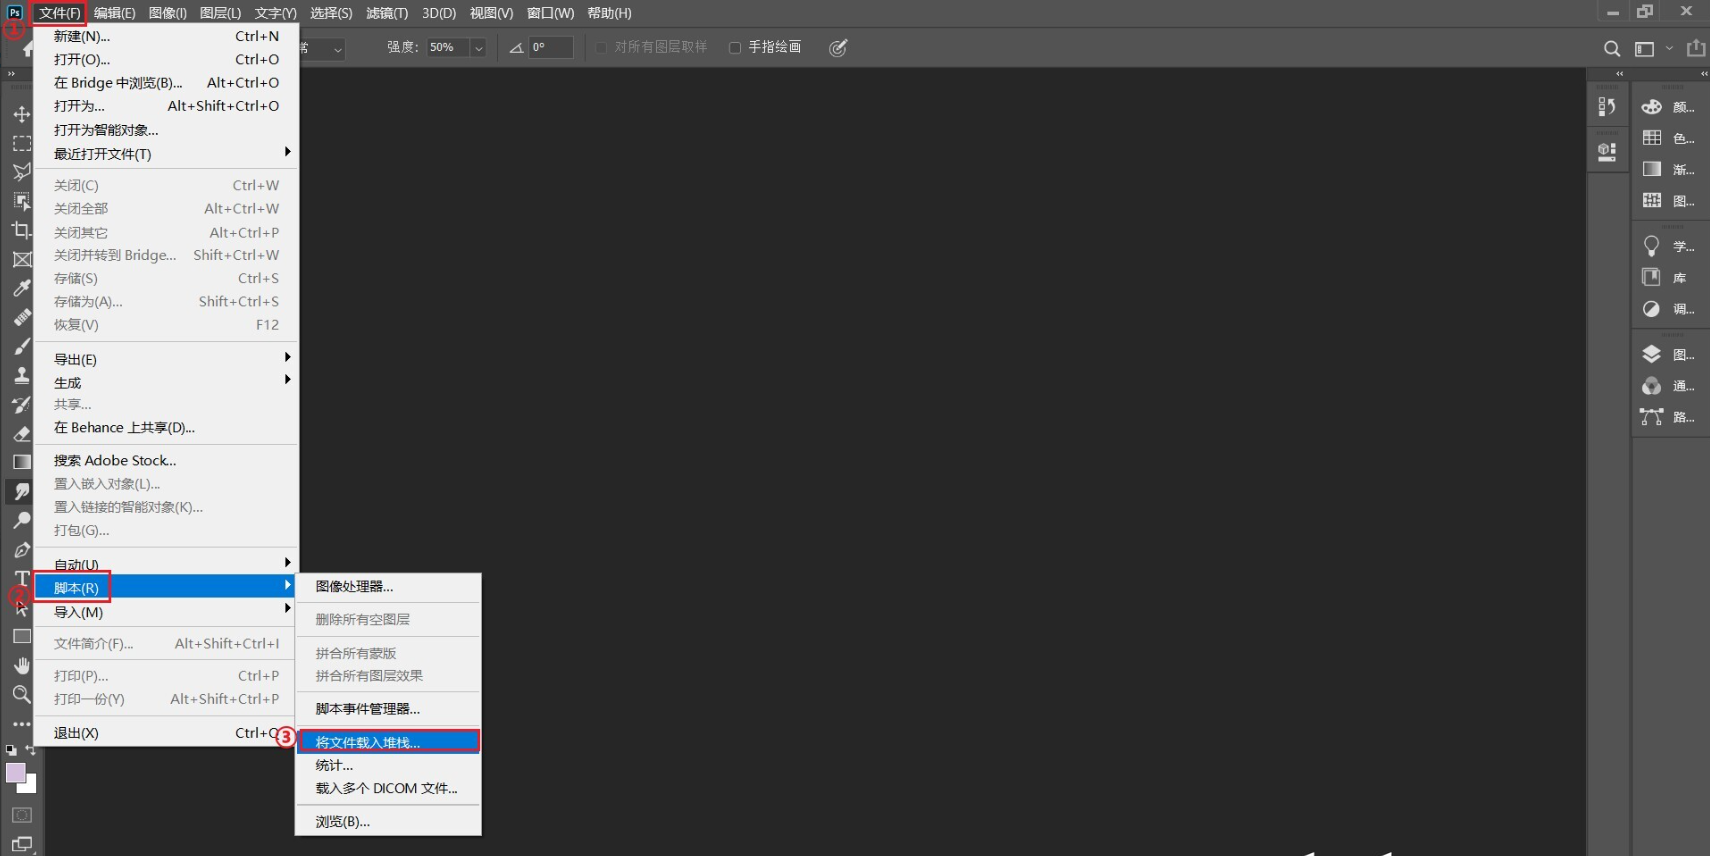Viewport: 1710px width, 856px height.
Task: Activate the Zoom tool magnifier
Action: (x=21, y=694)
